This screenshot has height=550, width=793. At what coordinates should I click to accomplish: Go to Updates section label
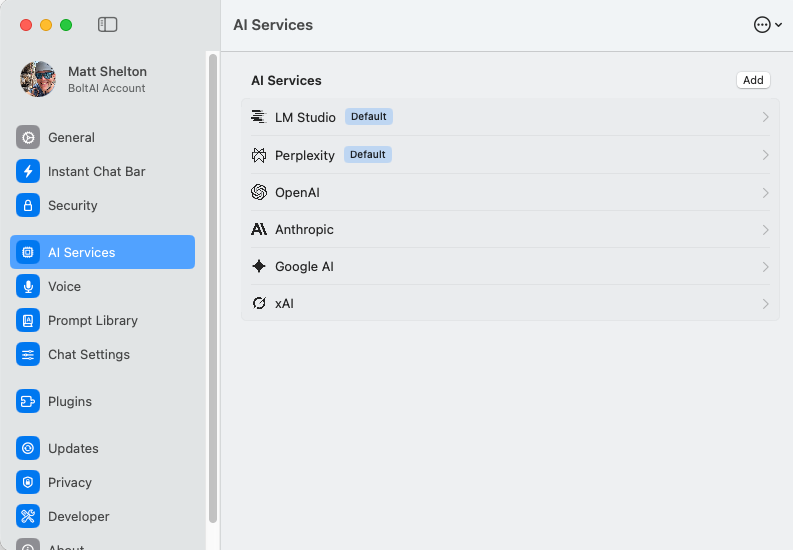tap(73, 448)
